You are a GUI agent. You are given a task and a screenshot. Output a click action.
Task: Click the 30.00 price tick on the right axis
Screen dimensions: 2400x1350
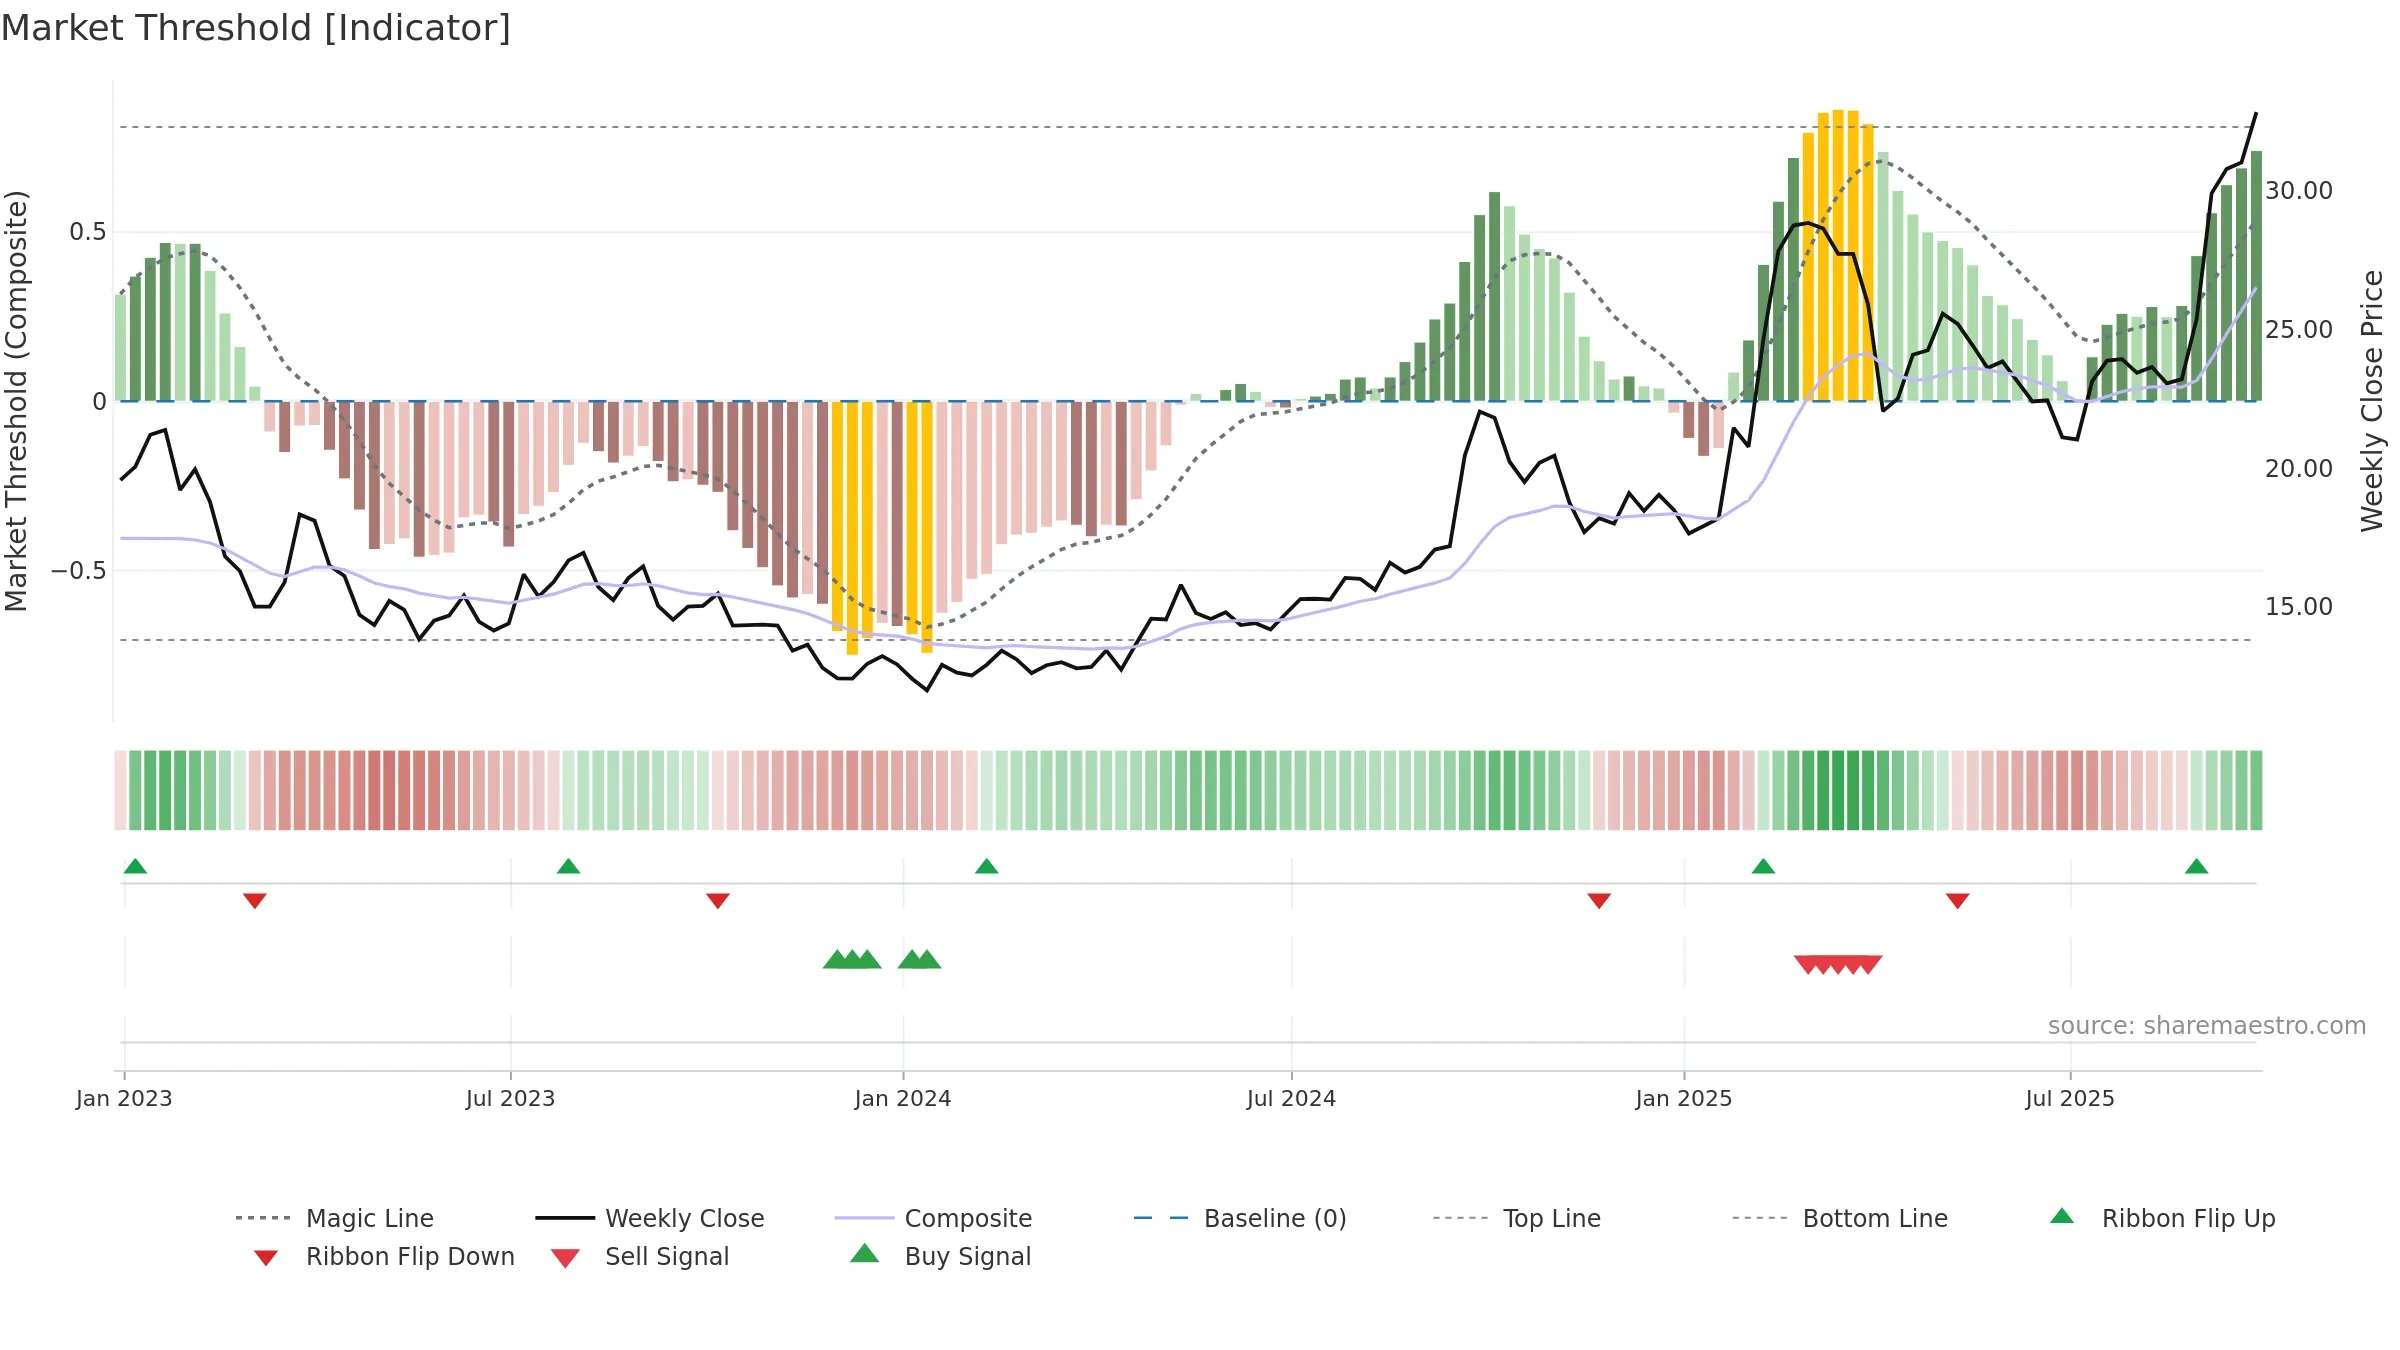click(x=2299, y=190)
